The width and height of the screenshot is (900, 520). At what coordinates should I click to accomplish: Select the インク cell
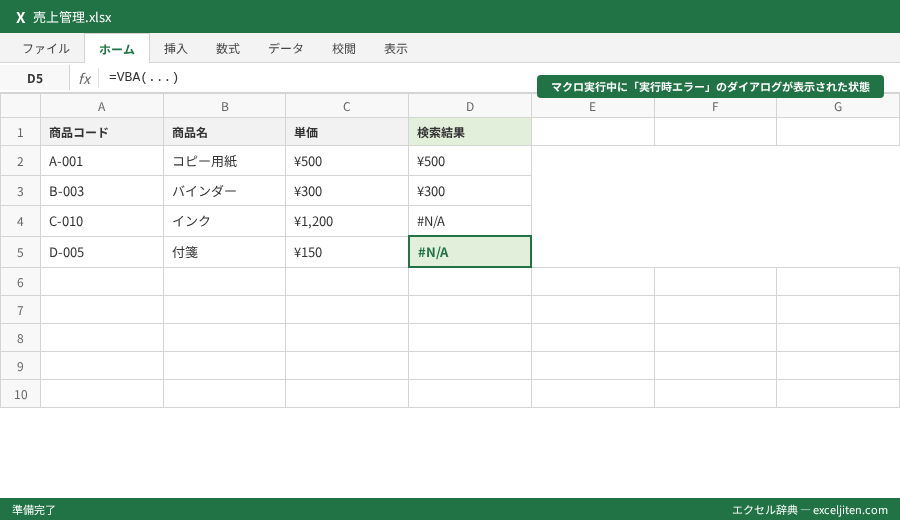point(224,221)
